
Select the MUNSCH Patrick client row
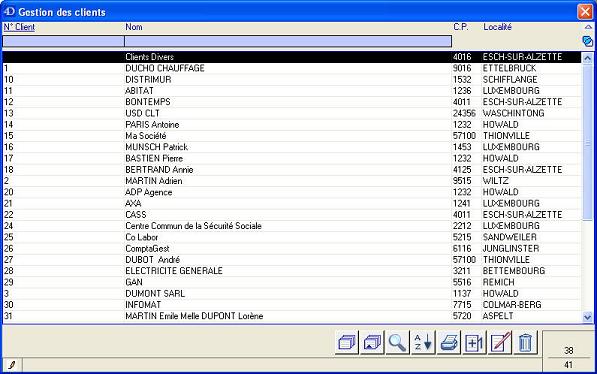(292, 147)
